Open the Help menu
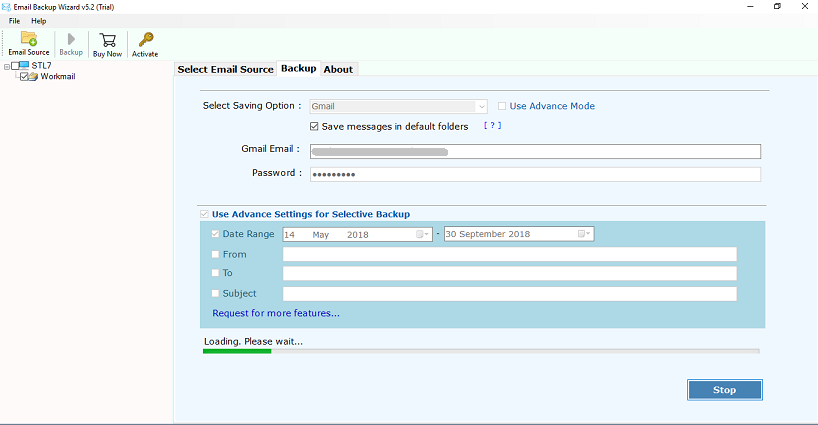The image size is (818, 425). (38, 21)
